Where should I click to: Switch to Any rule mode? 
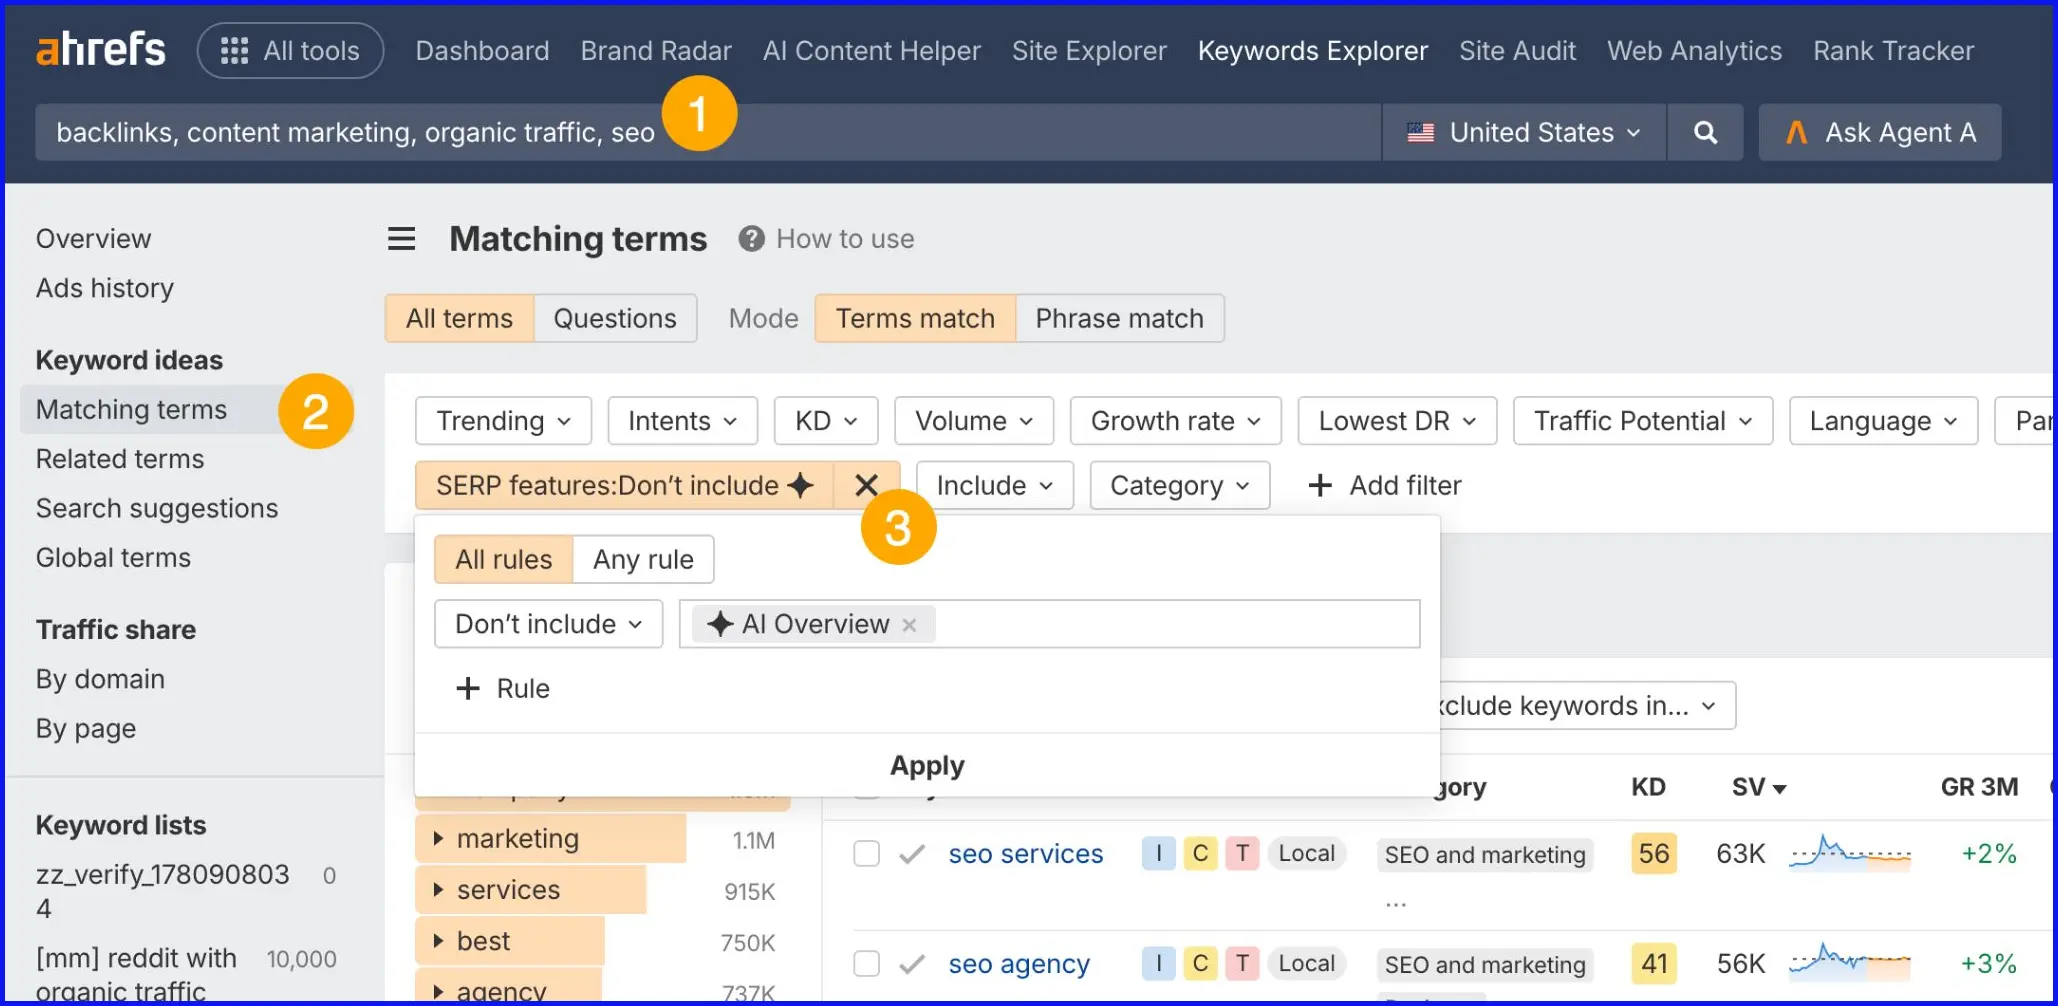[643, 559]
